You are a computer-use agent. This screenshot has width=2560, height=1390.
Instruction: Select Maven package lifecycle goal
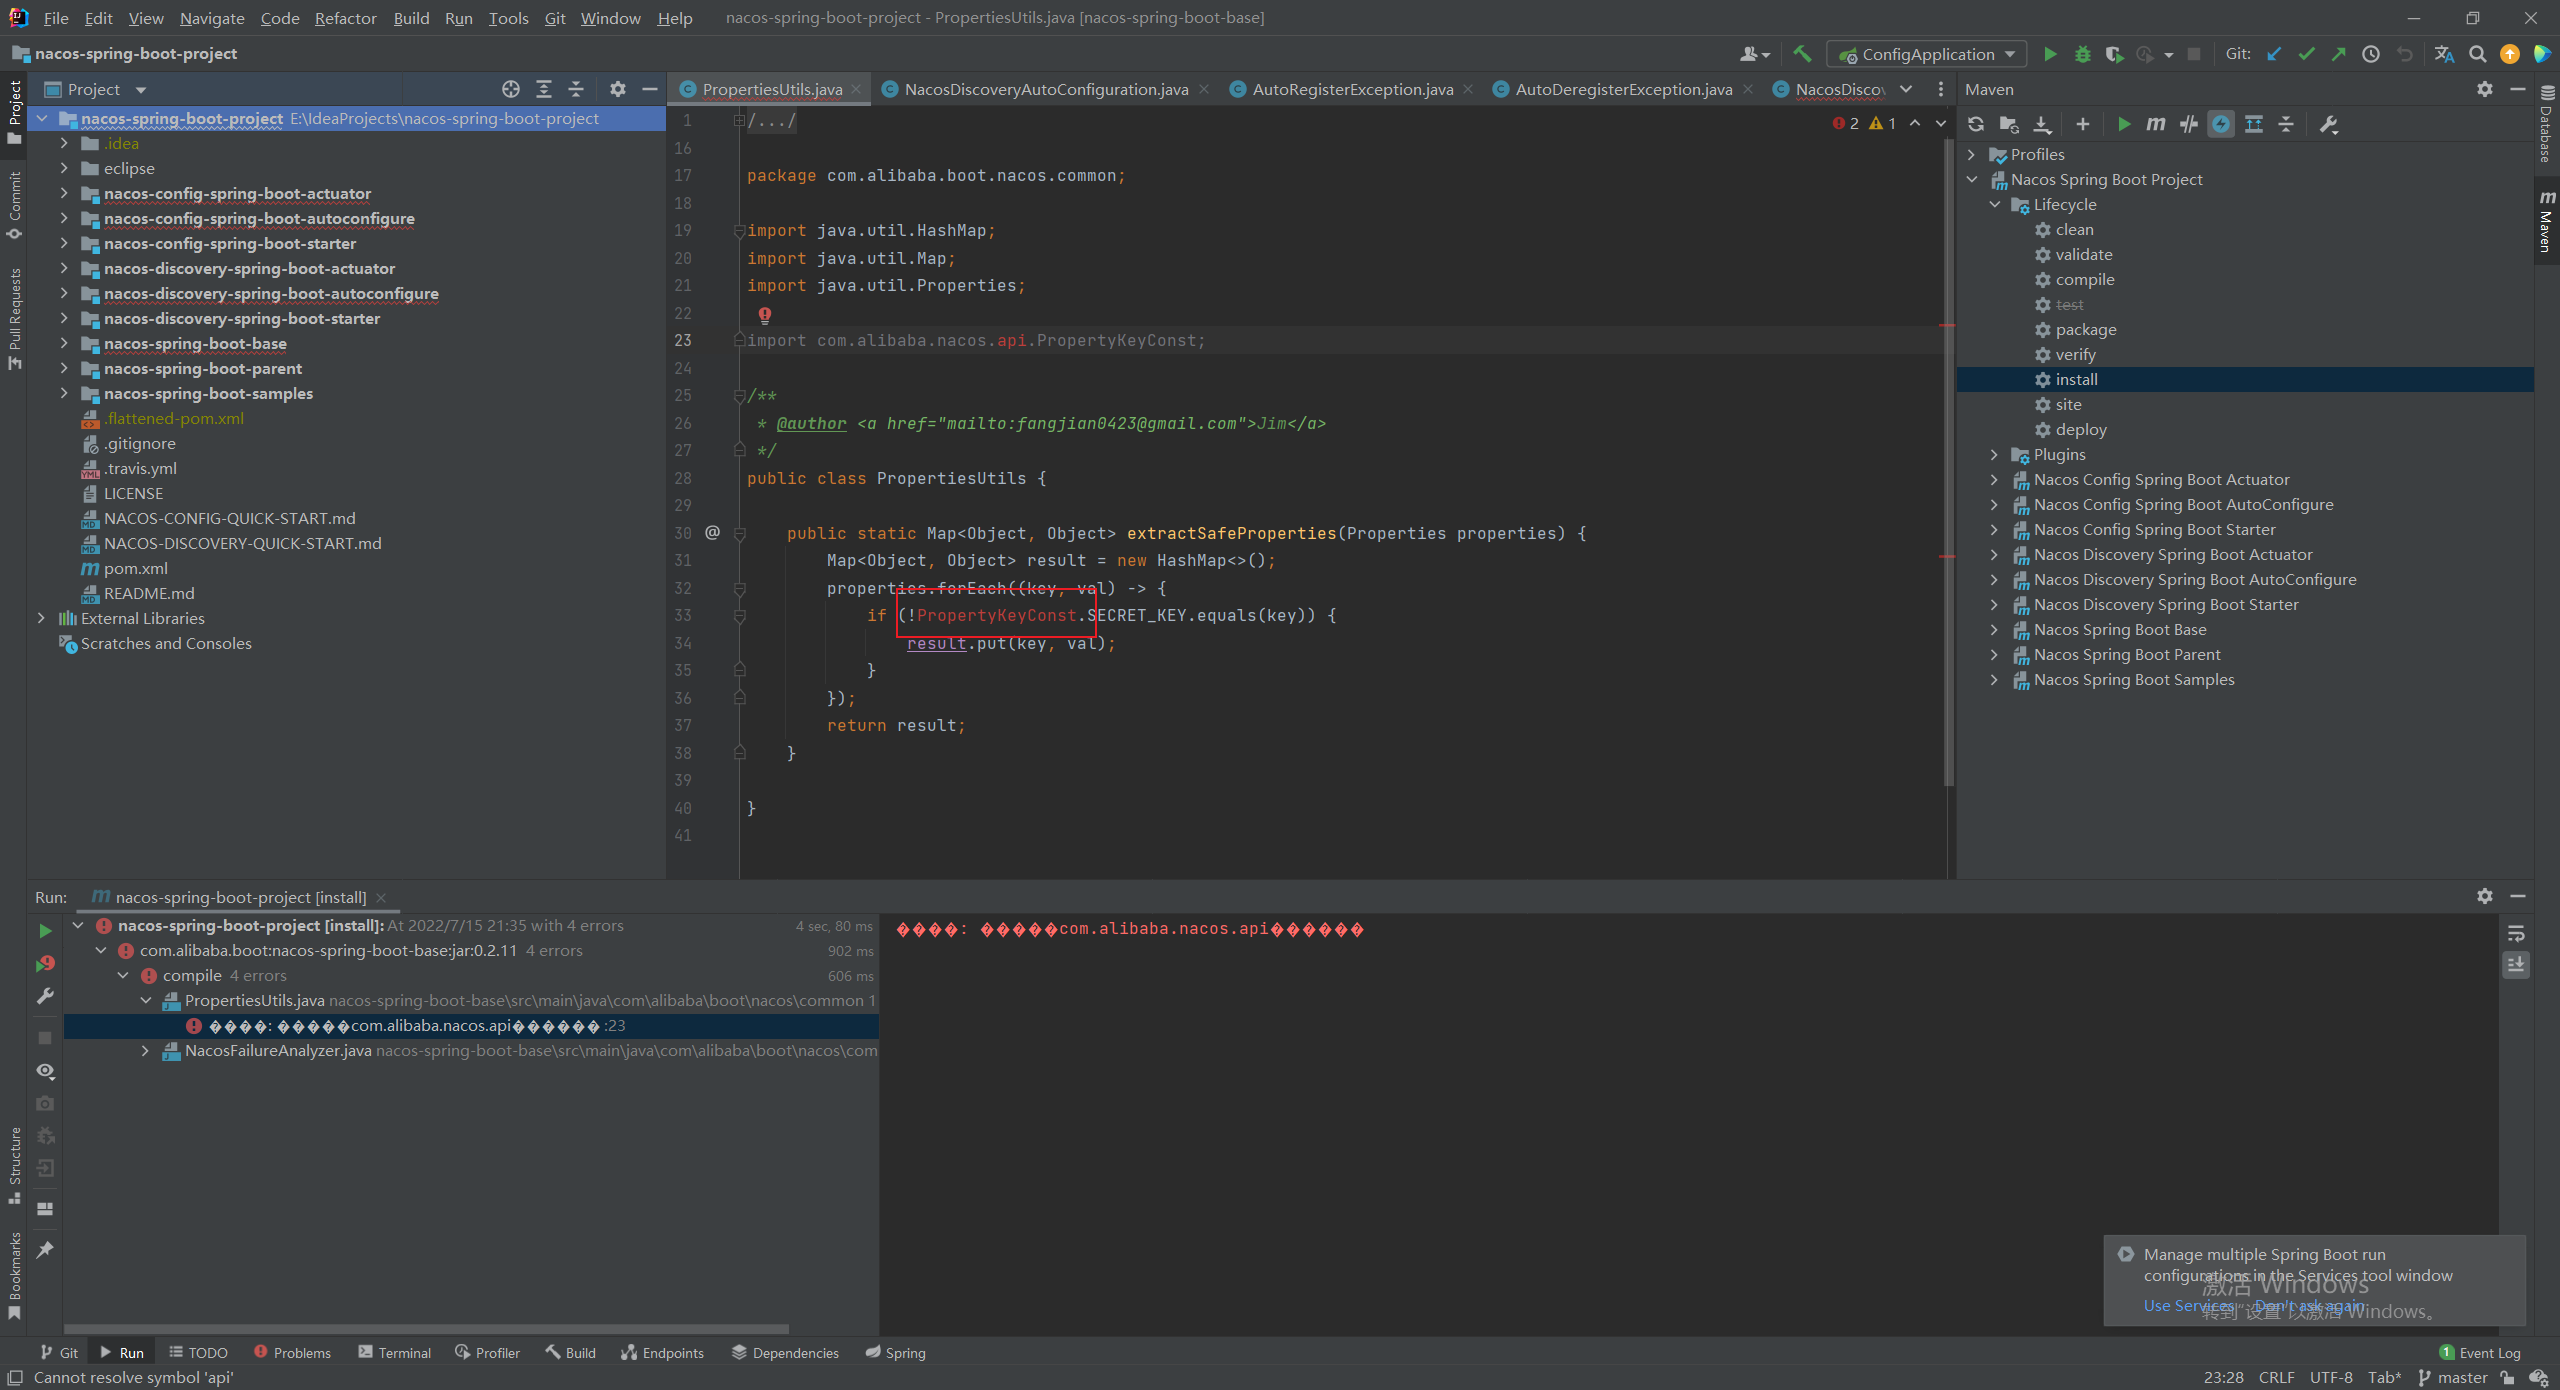coord(2086,329)
